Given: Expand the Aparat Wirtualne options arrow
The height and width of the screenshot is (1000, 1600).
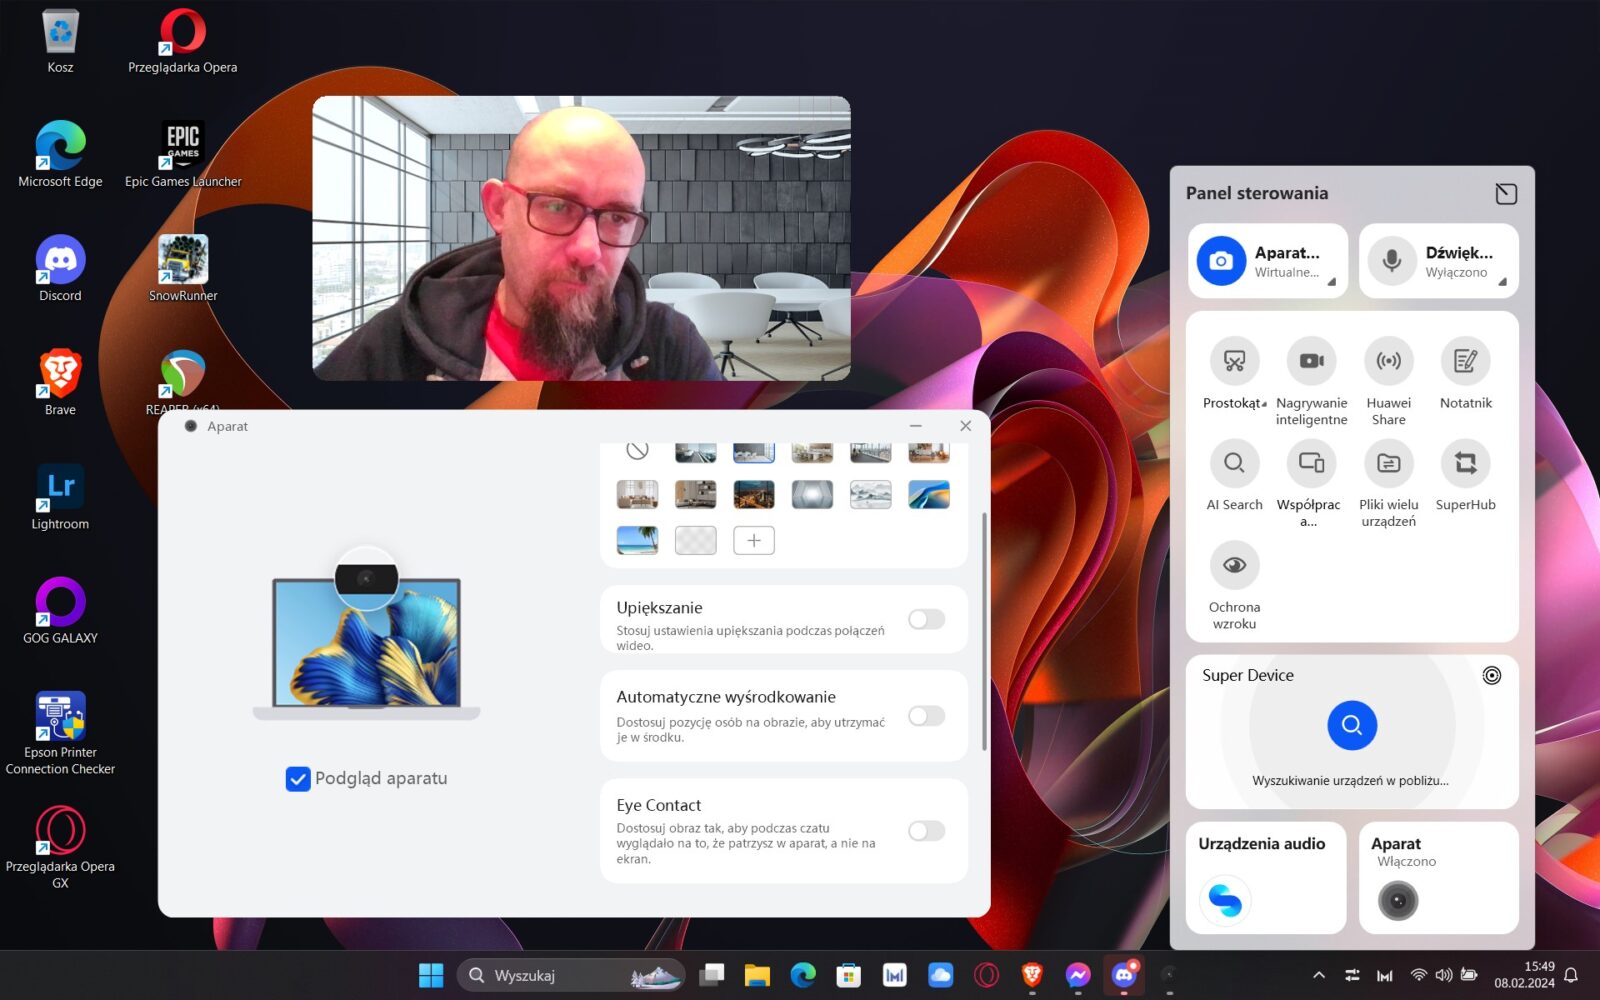Looking at the screenshot, I should (1331, 283).
